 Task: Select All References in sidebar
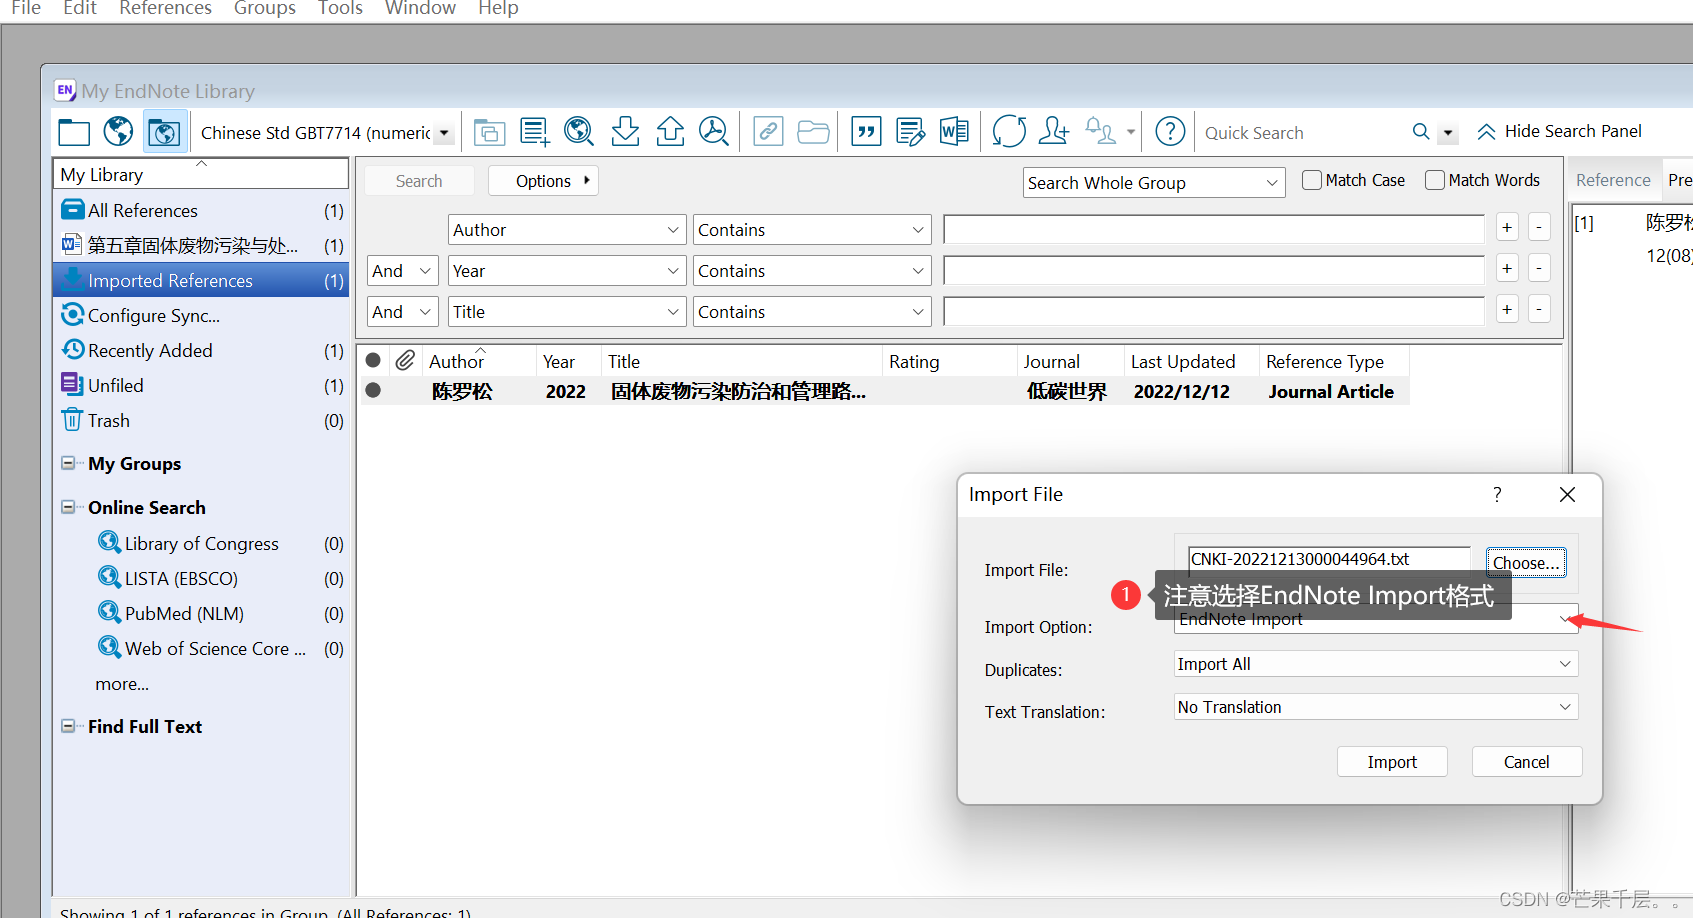[201, 211]
